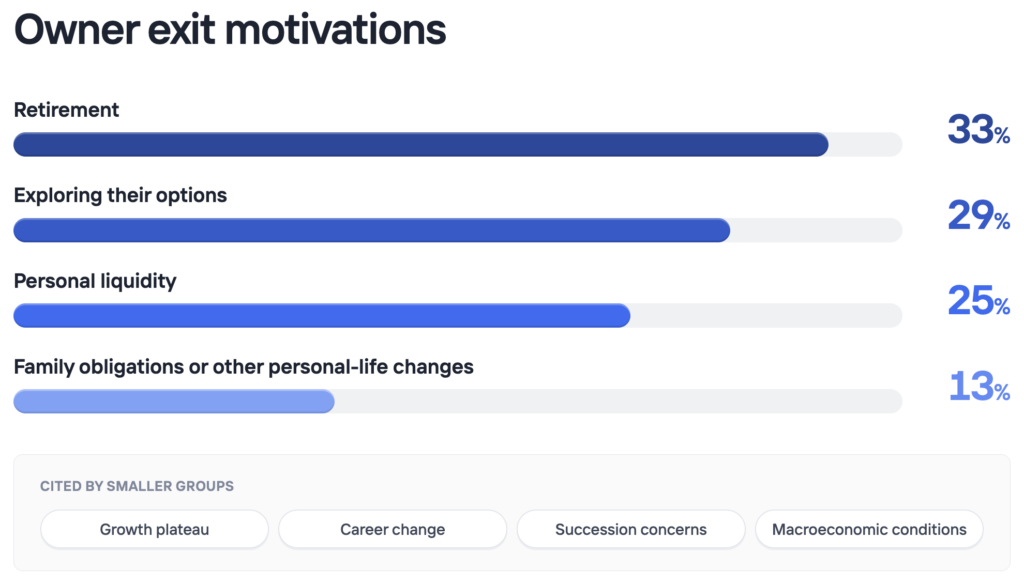Click the Retirement label
1024x585 pixels.
point(66,110)
